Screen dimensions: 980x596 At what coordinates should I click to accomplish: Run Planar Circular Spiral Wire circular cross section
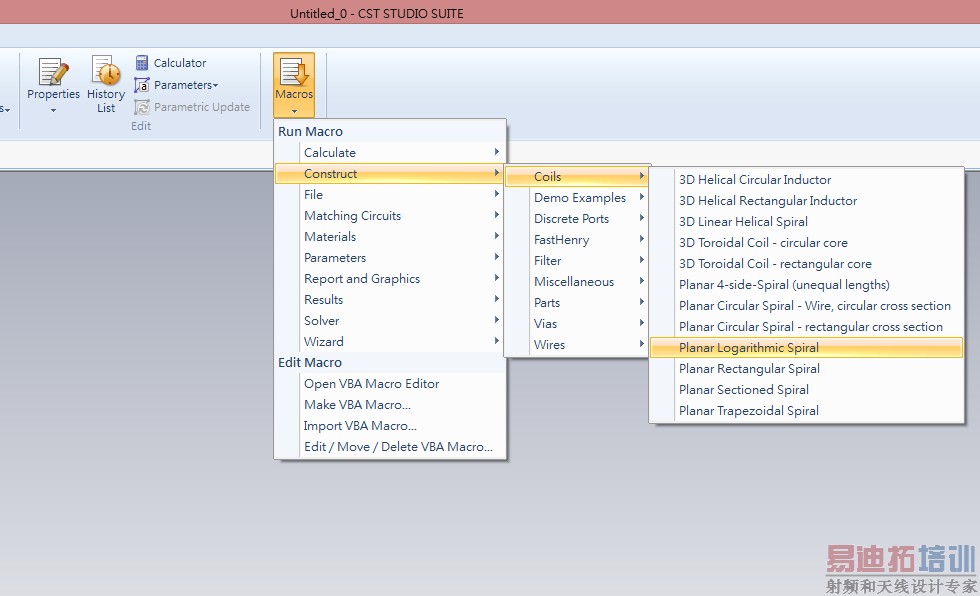point(806,305)
